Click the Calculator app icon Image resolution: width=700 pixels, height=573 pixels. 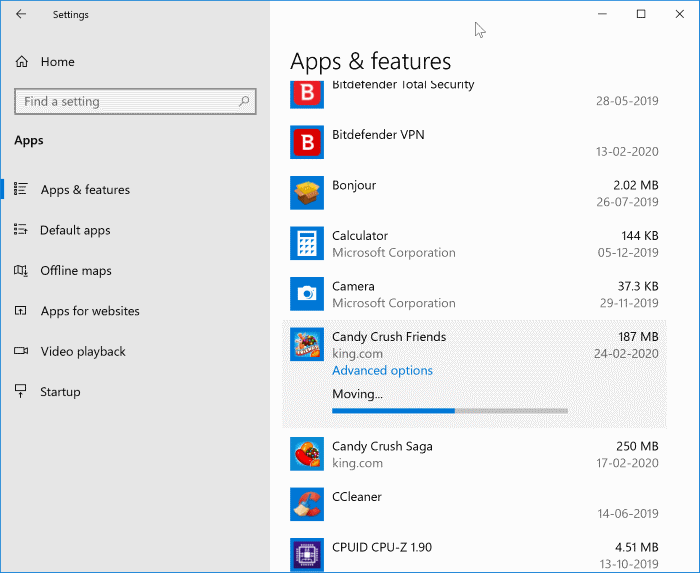coord(307,243)
